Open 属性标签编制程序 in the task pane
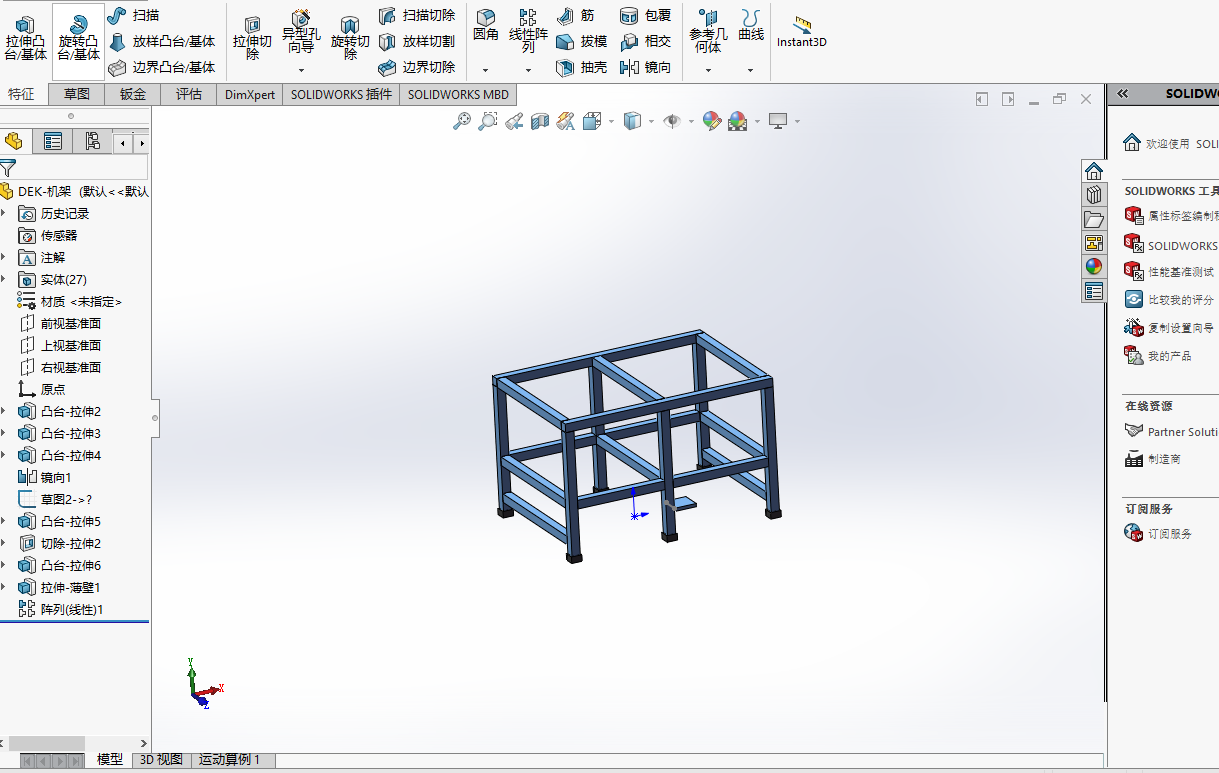Screen dimensions: 1219x773 1171,215
